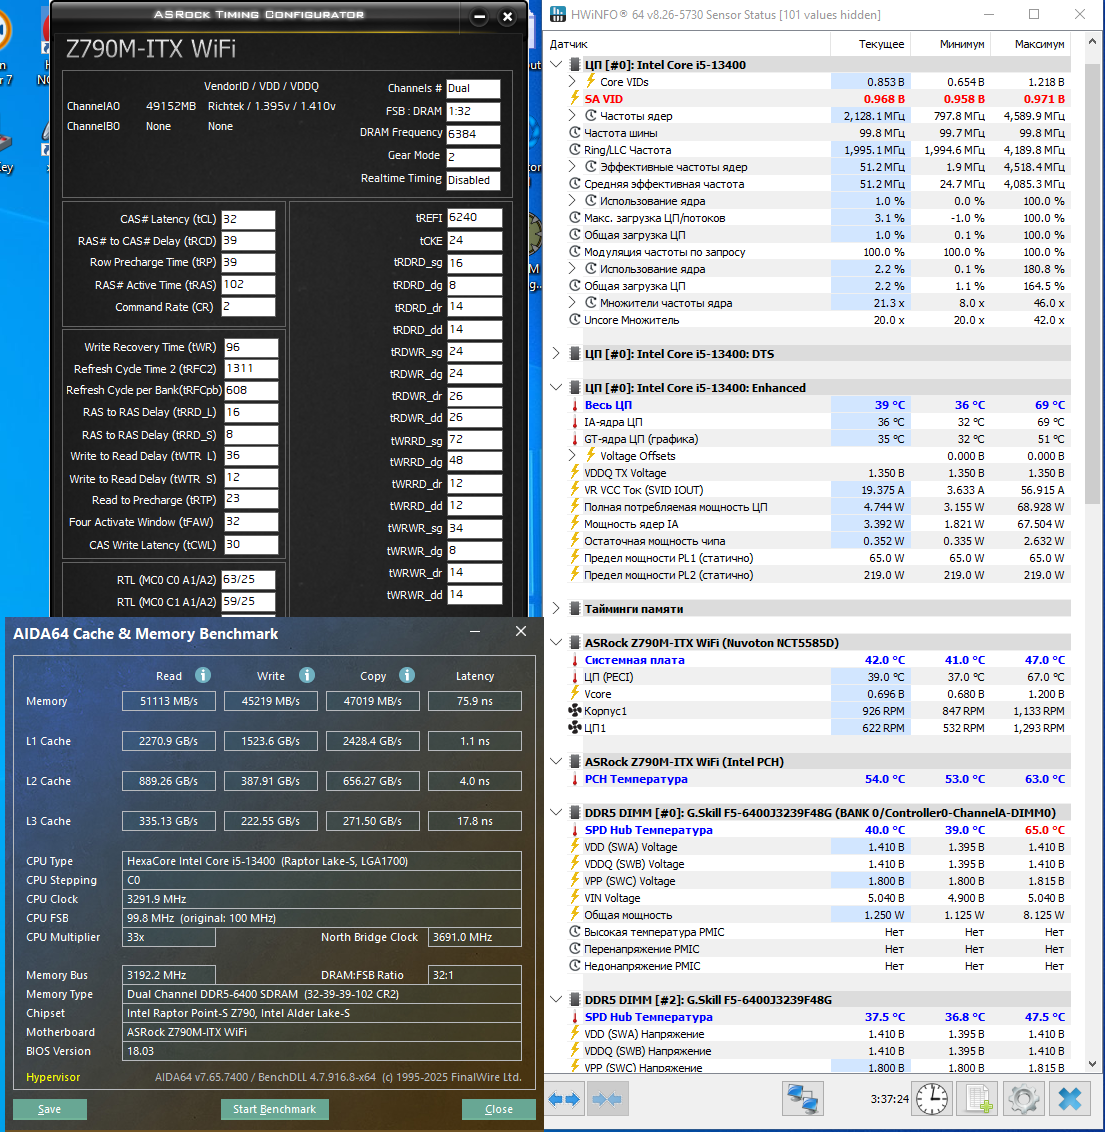Click the lightning icon of Vcore row
The image size is (1105, 1132).
(575, 694)
